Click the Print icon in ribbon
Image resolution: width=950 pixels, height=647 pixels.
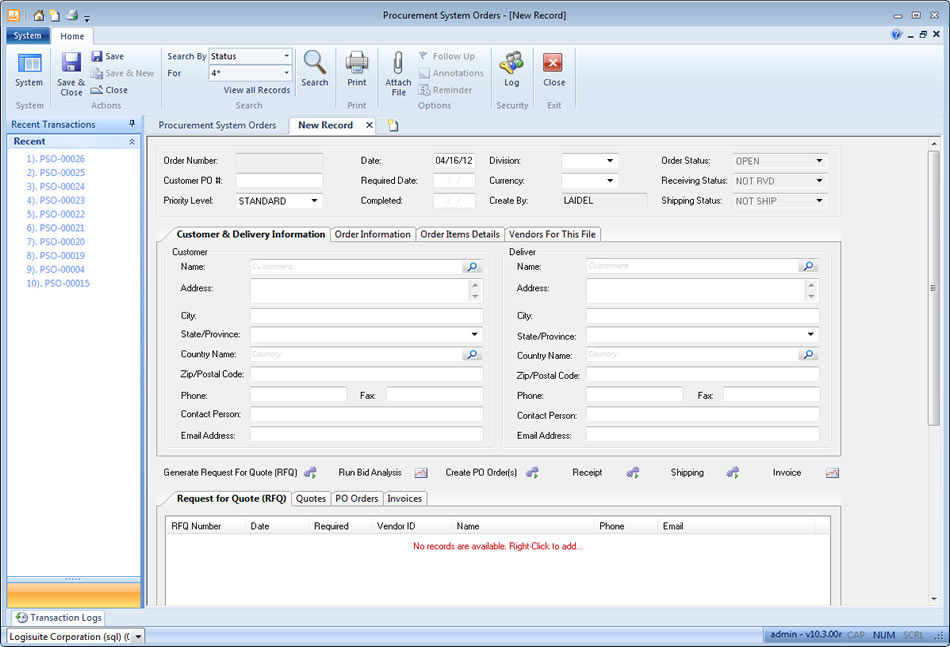click(356, 64)
